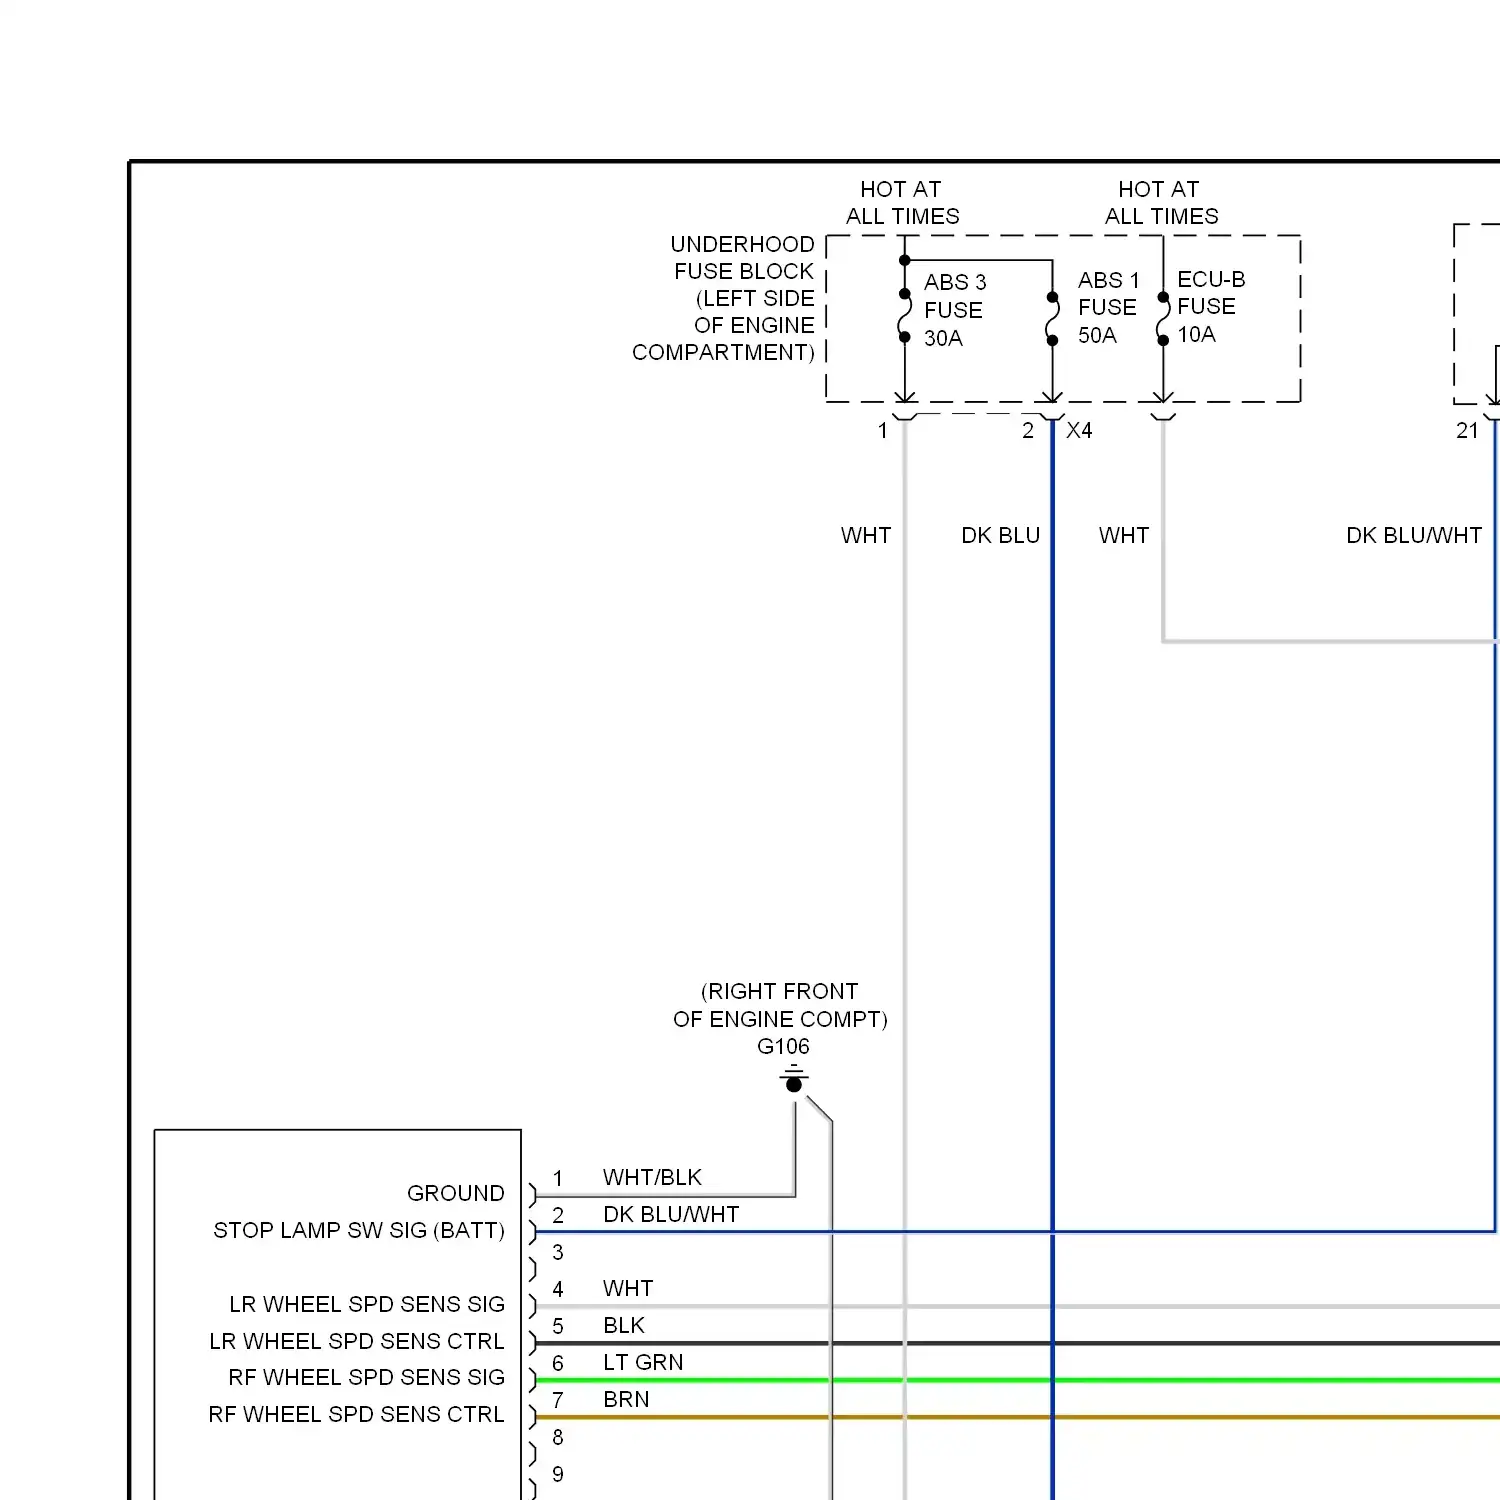Image resolution: width=1500 pixels, height=1500 pixels.
Task: Click the UNDERHOOD FUSE BLOCK label
Action: point(724,298)
